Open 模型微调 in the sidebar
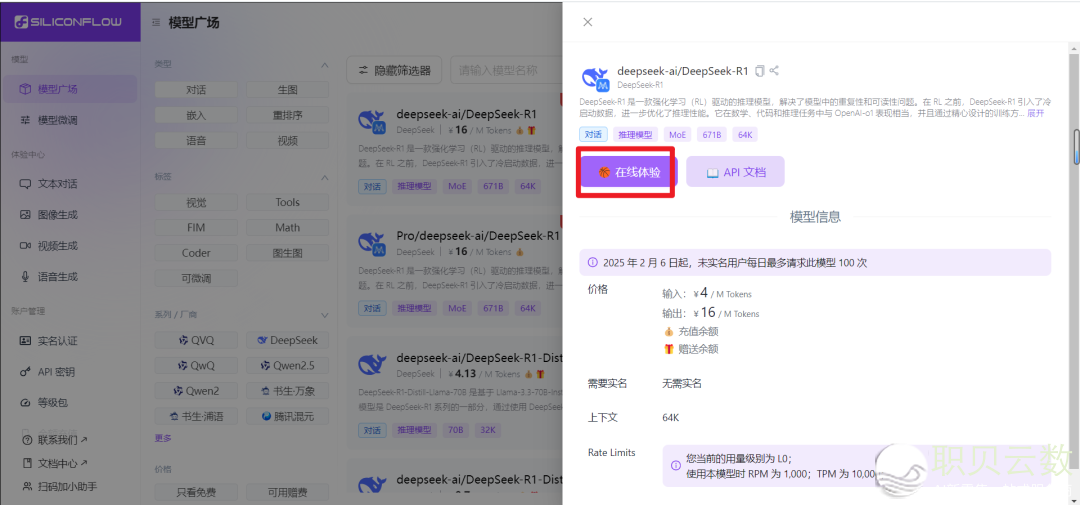Viewport: 1080px width, 505px height. 70,120
